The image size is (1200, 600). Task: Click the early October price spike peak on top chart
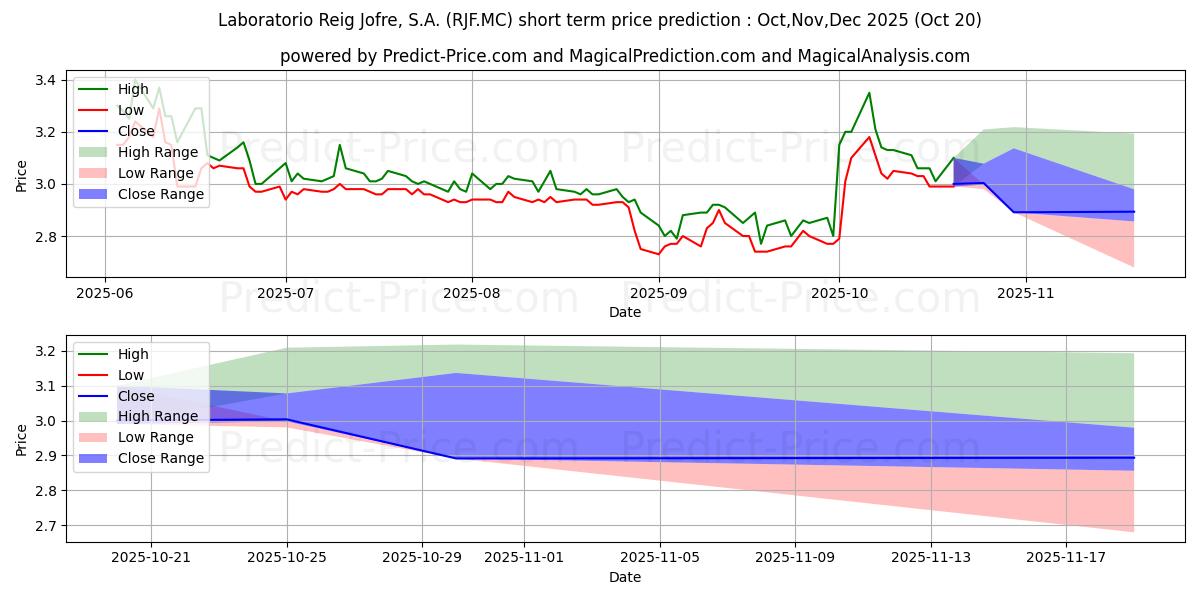pos(868,93)
